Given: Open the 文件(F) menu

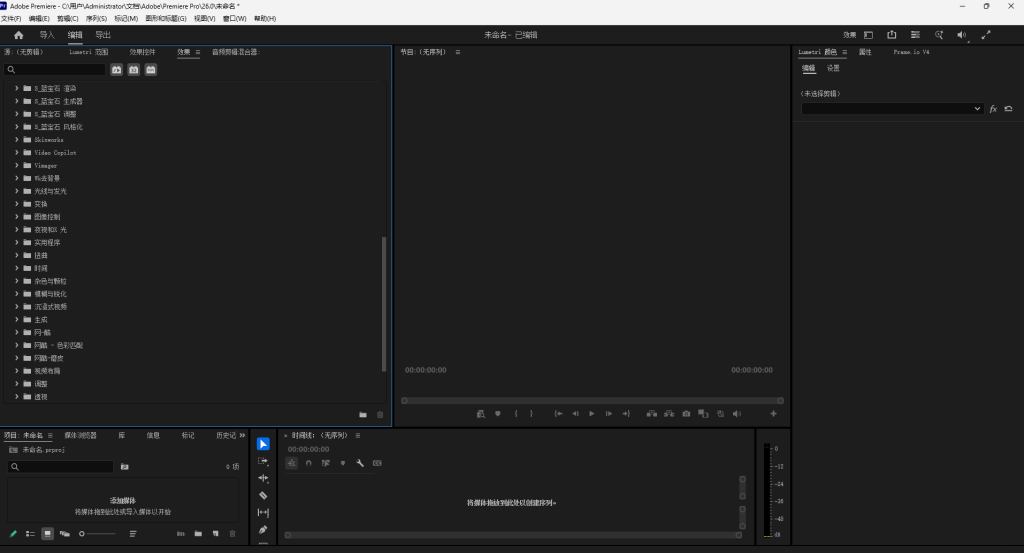Looking at the screenshot, I should [x=11, y=18].
